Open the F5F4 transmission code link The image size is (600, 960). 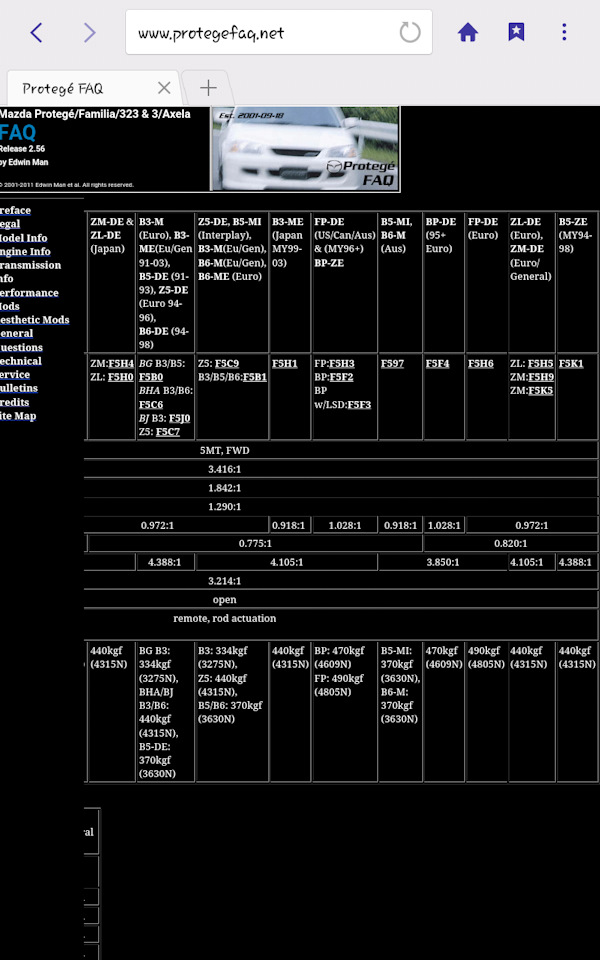437,364
